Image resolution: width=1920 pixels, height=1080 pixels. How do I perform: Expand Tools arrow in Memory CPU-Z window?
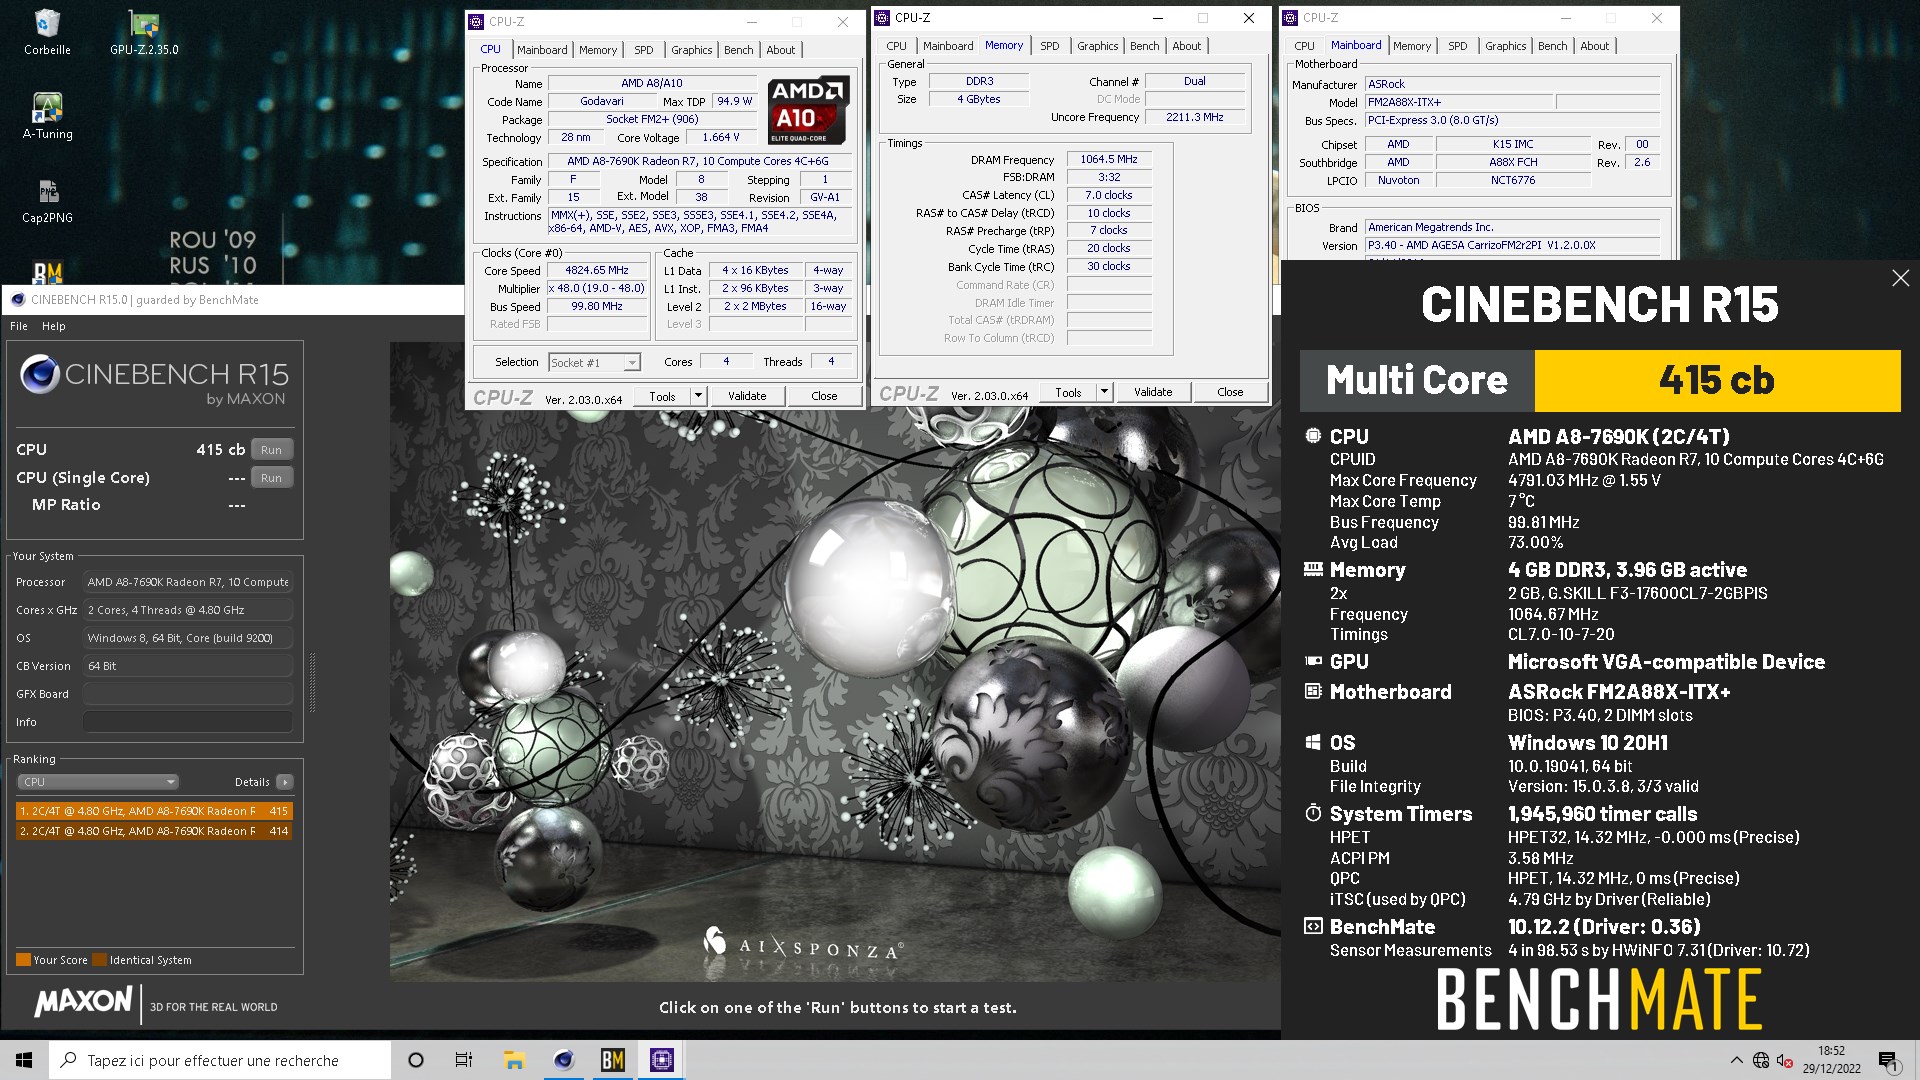(x=1104, y=392)
